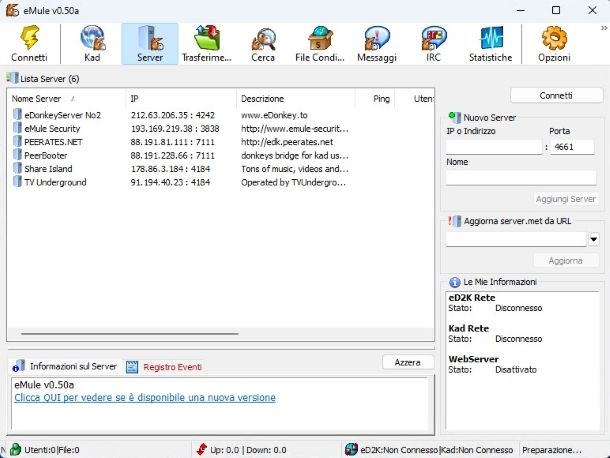This screenshot has height=458, width=610.
Task: Select the Share Island server name
Action: coord(48,169)
